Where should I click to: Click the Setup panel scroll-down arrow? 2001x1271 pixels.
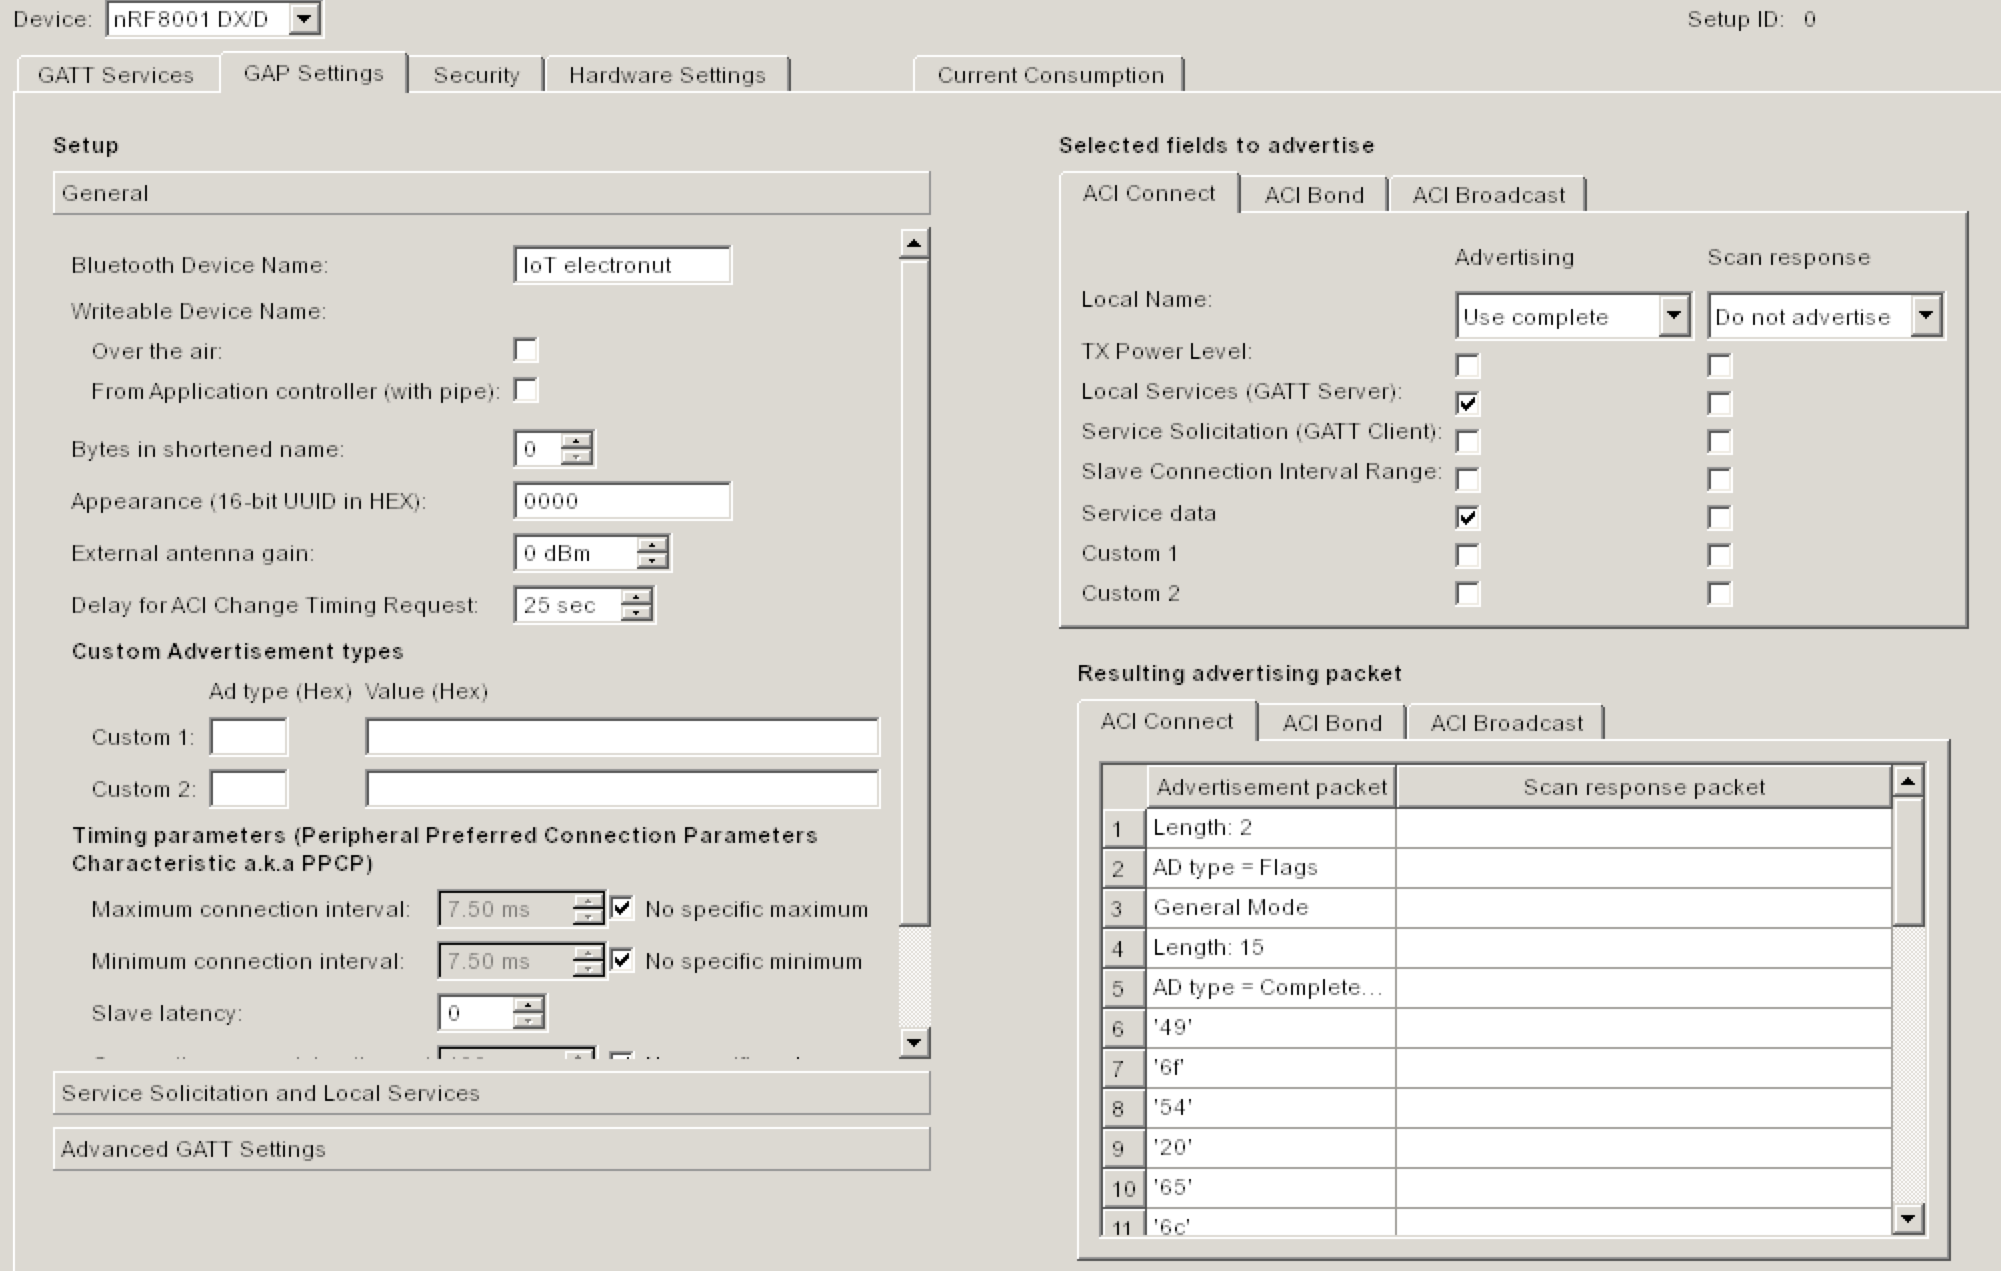[x=913, y=1043]
